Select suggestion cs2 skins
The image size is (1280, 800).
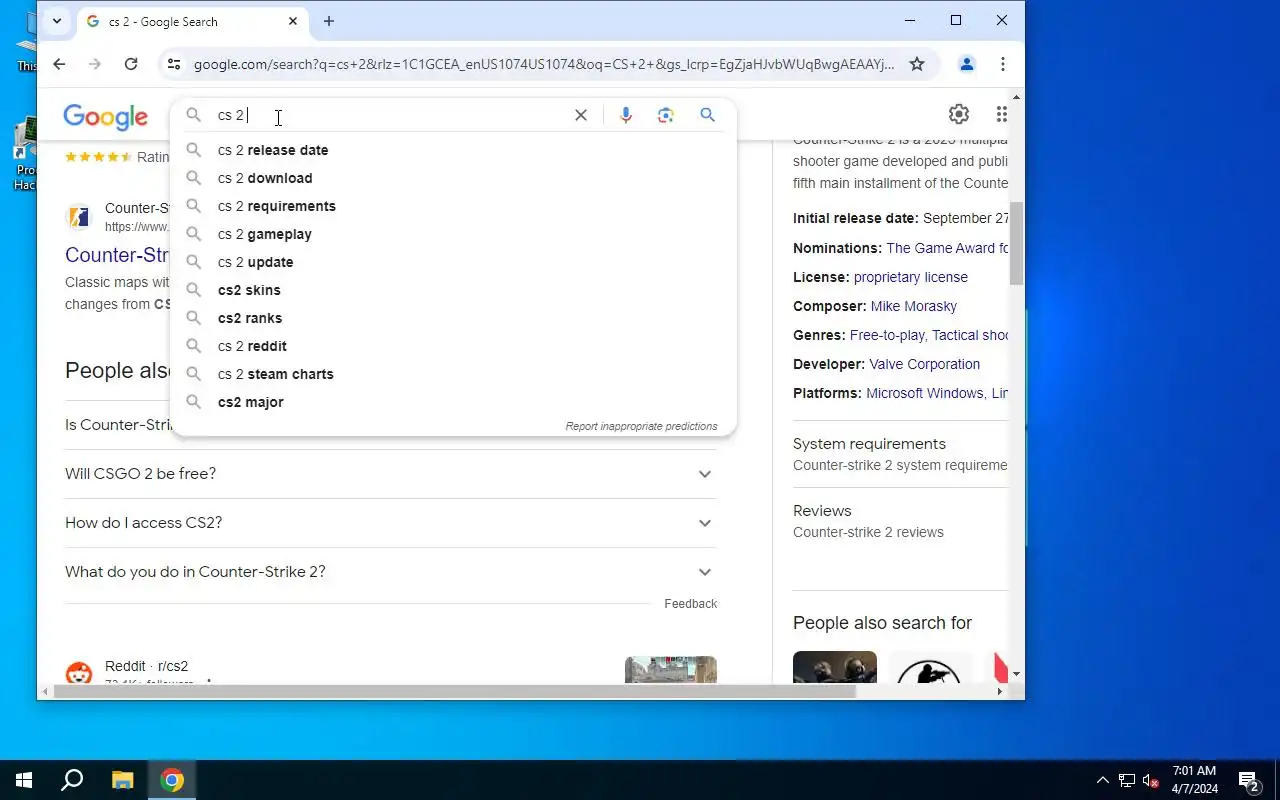[454, 290]
